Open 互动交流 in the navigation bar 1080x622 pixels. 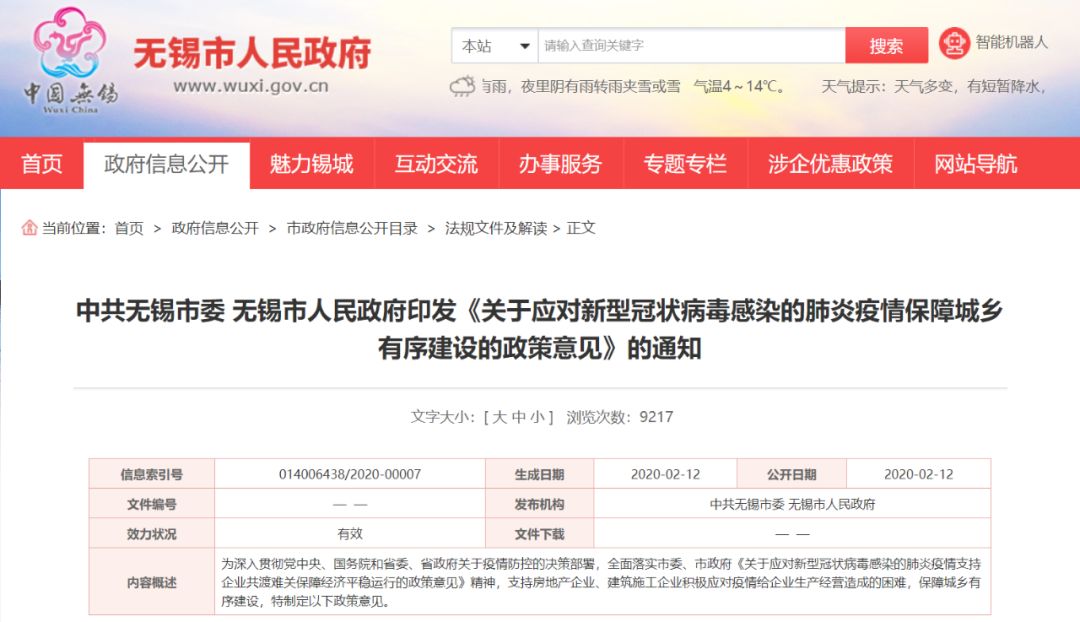click(436, 164)
